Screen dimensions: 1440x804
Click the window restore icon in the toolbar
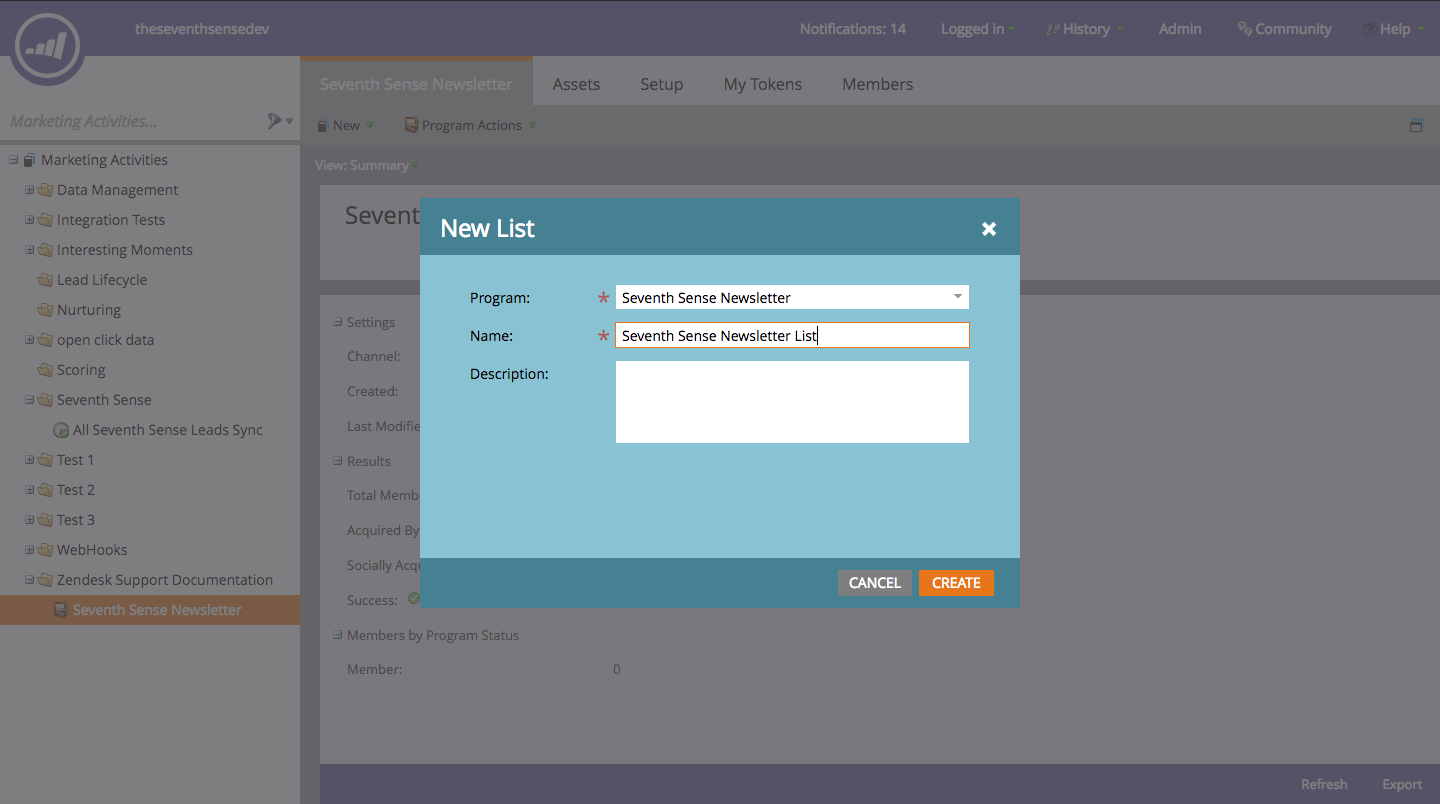[1416, 126]
